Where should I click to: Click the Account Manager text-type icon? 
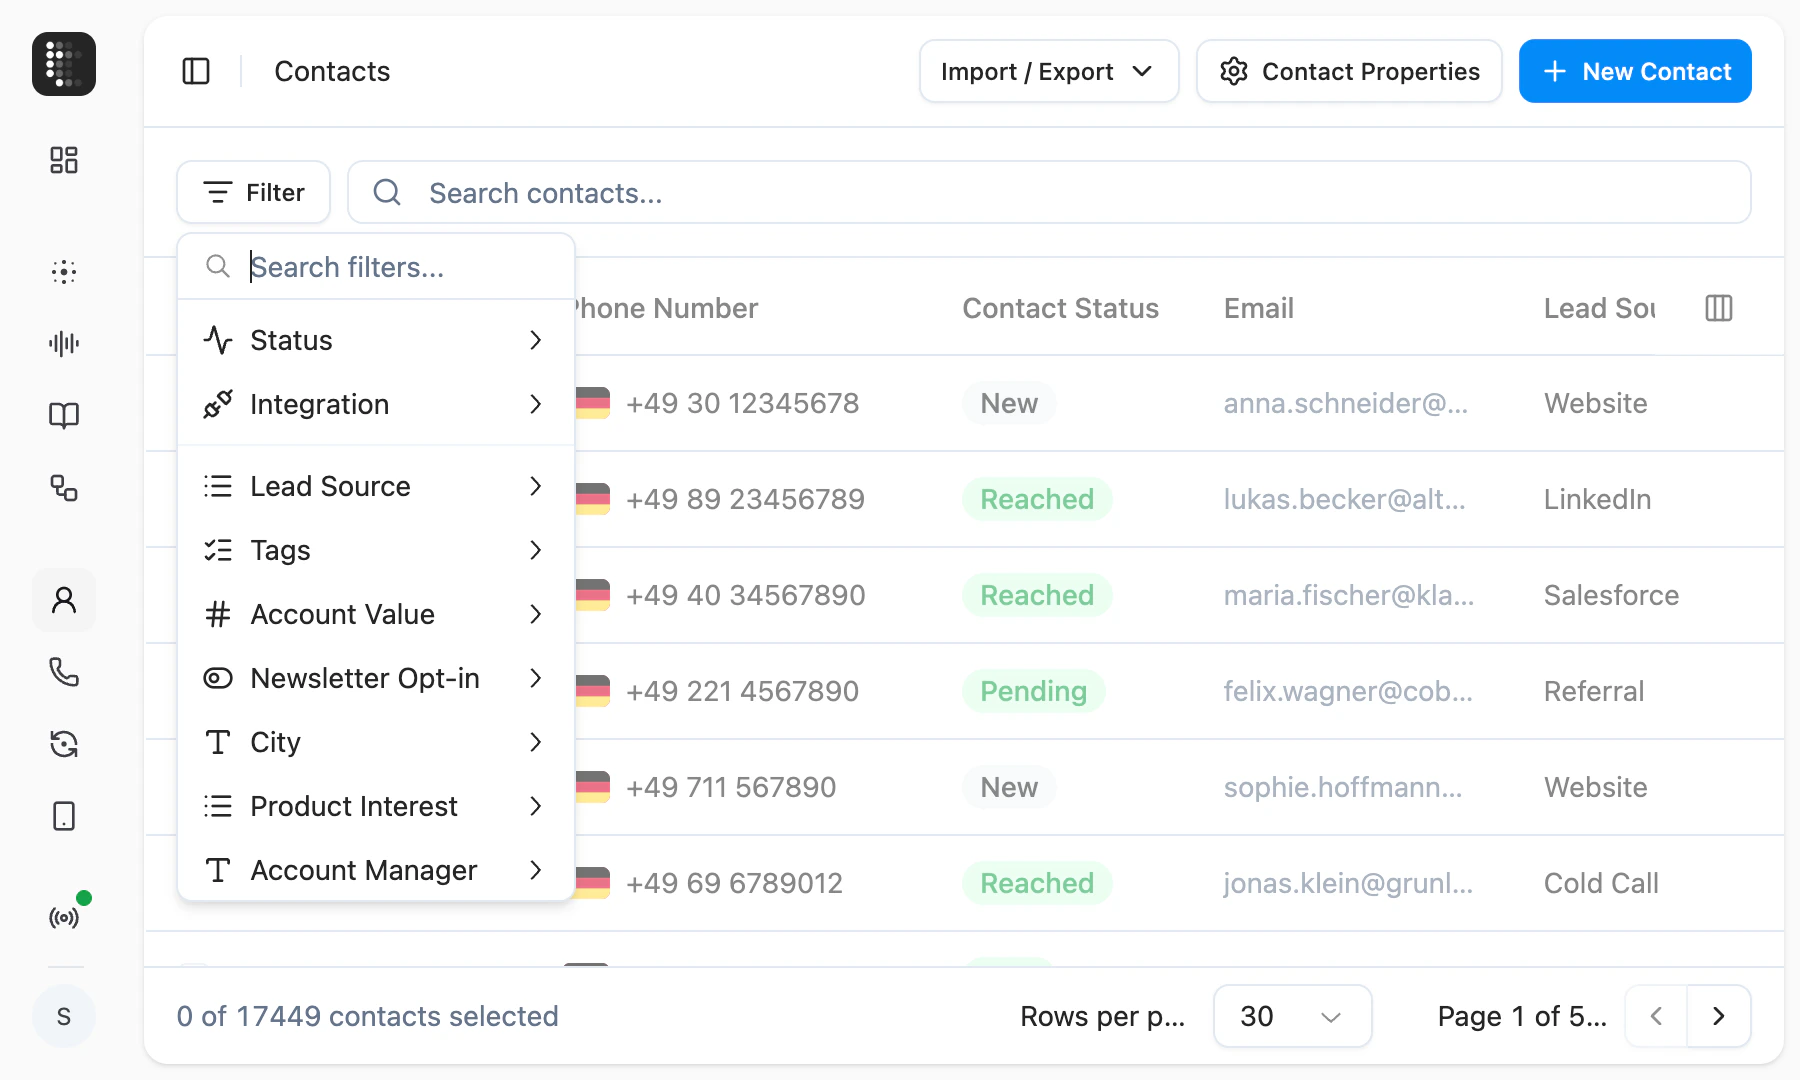[218, 870]
